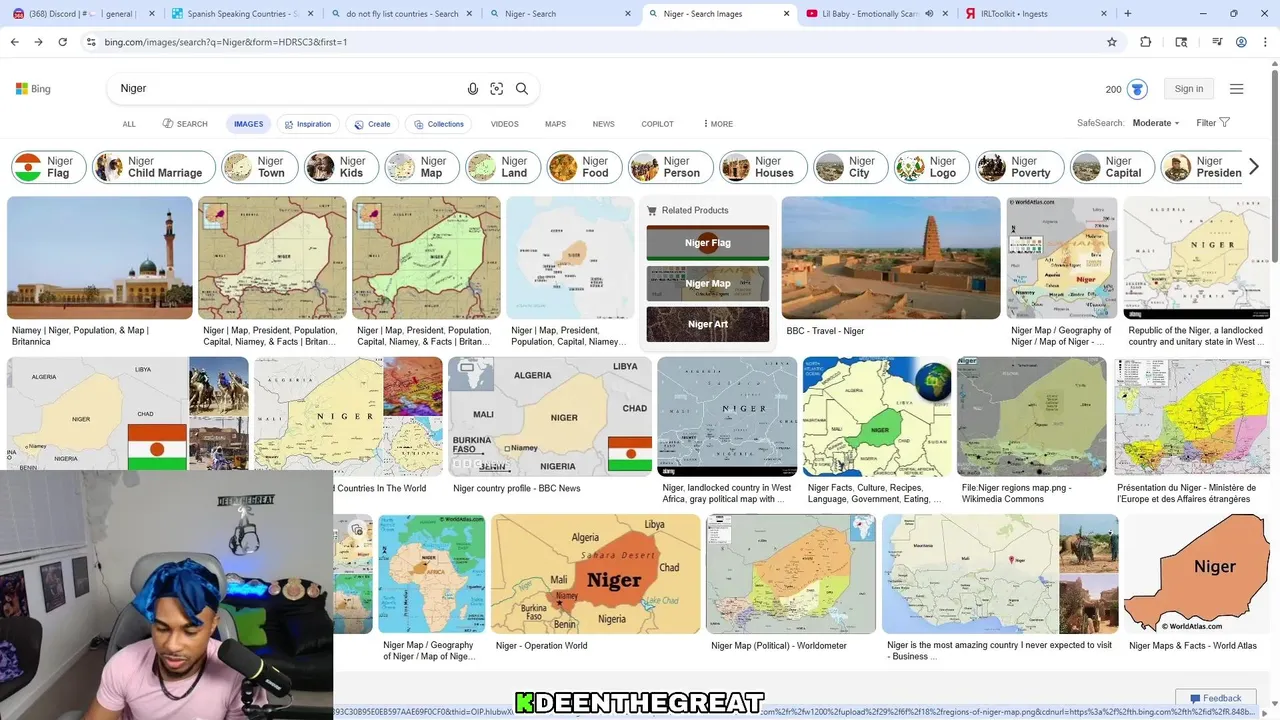Open 'Niger country profile - BBC News' link
1280x720 pixels.
pyautogui.click(x=517, y=488)
